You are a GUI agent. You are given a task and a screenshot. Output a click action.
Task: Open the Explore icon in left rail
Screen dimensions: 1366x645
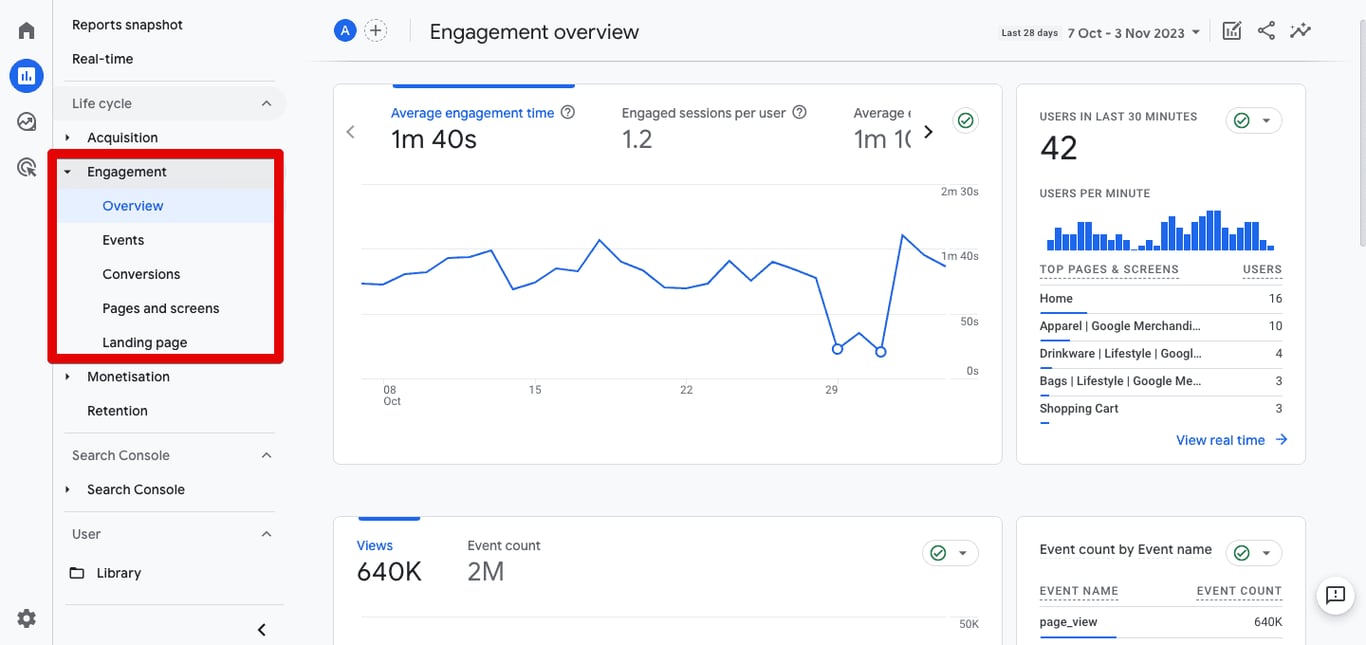coord(26,121)
